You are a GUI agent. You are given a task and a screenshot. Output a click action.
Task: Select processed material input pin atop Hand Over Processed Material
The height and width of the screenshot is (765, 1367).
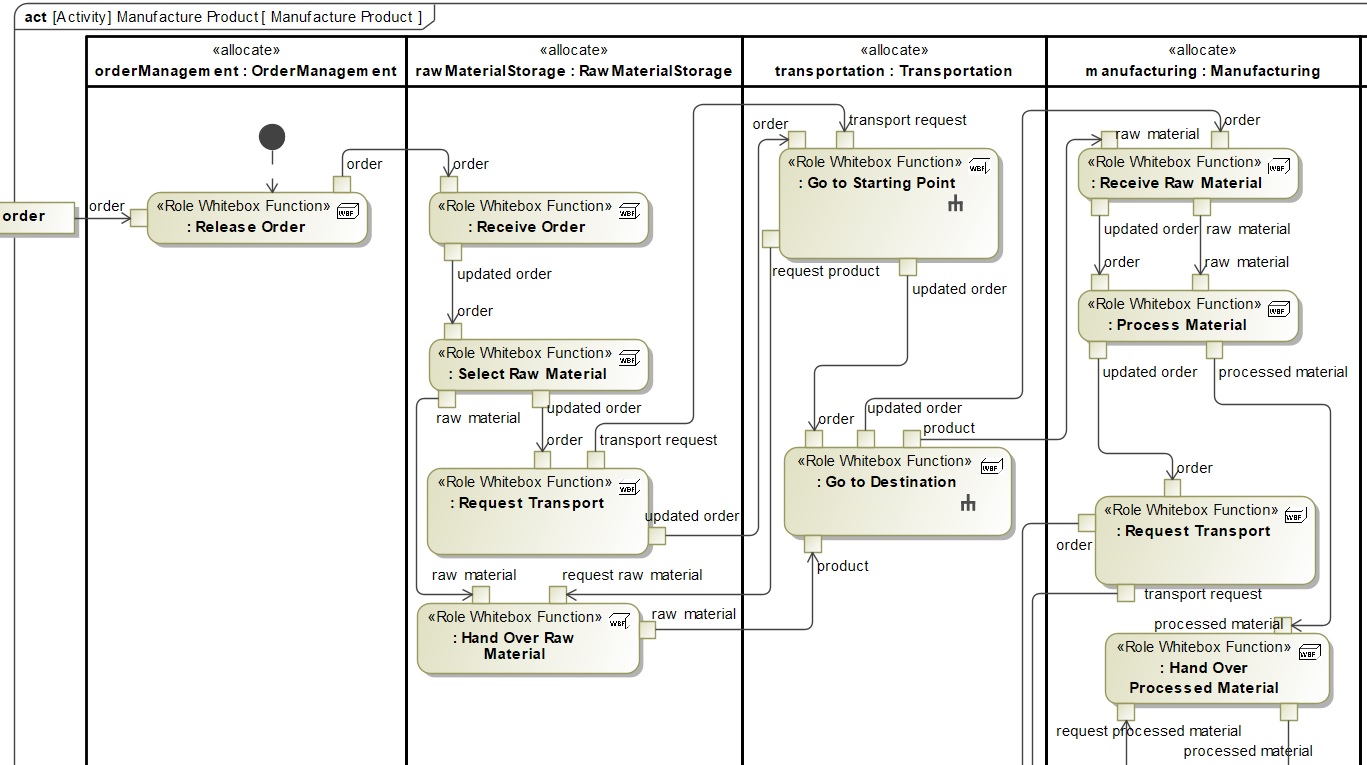1284,625
